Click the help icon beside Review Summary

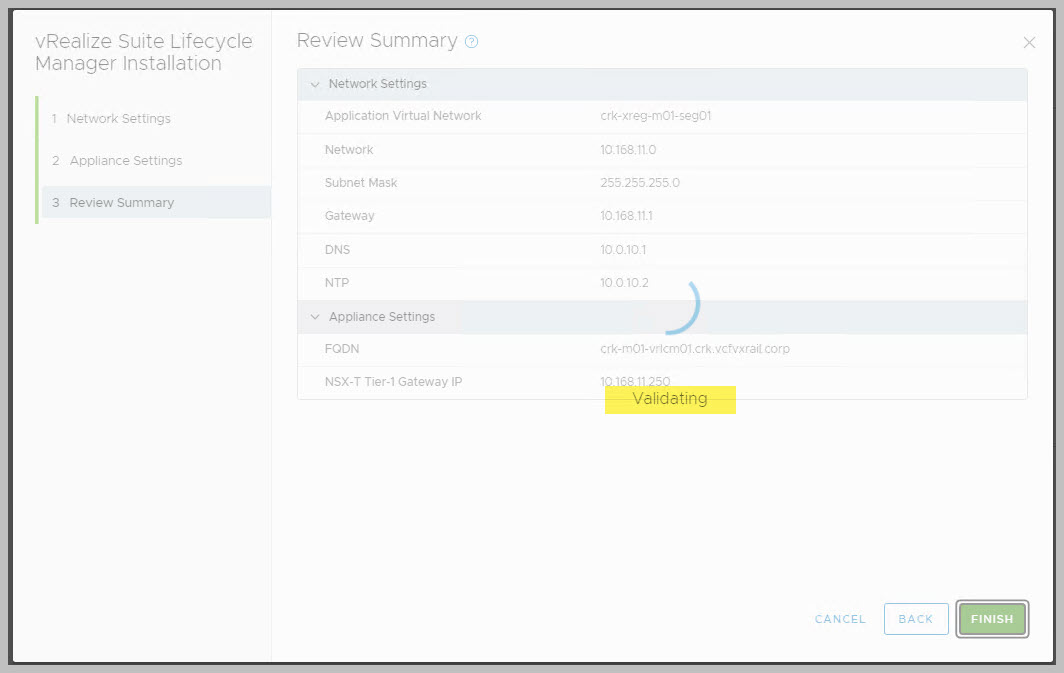click(472, 42)
